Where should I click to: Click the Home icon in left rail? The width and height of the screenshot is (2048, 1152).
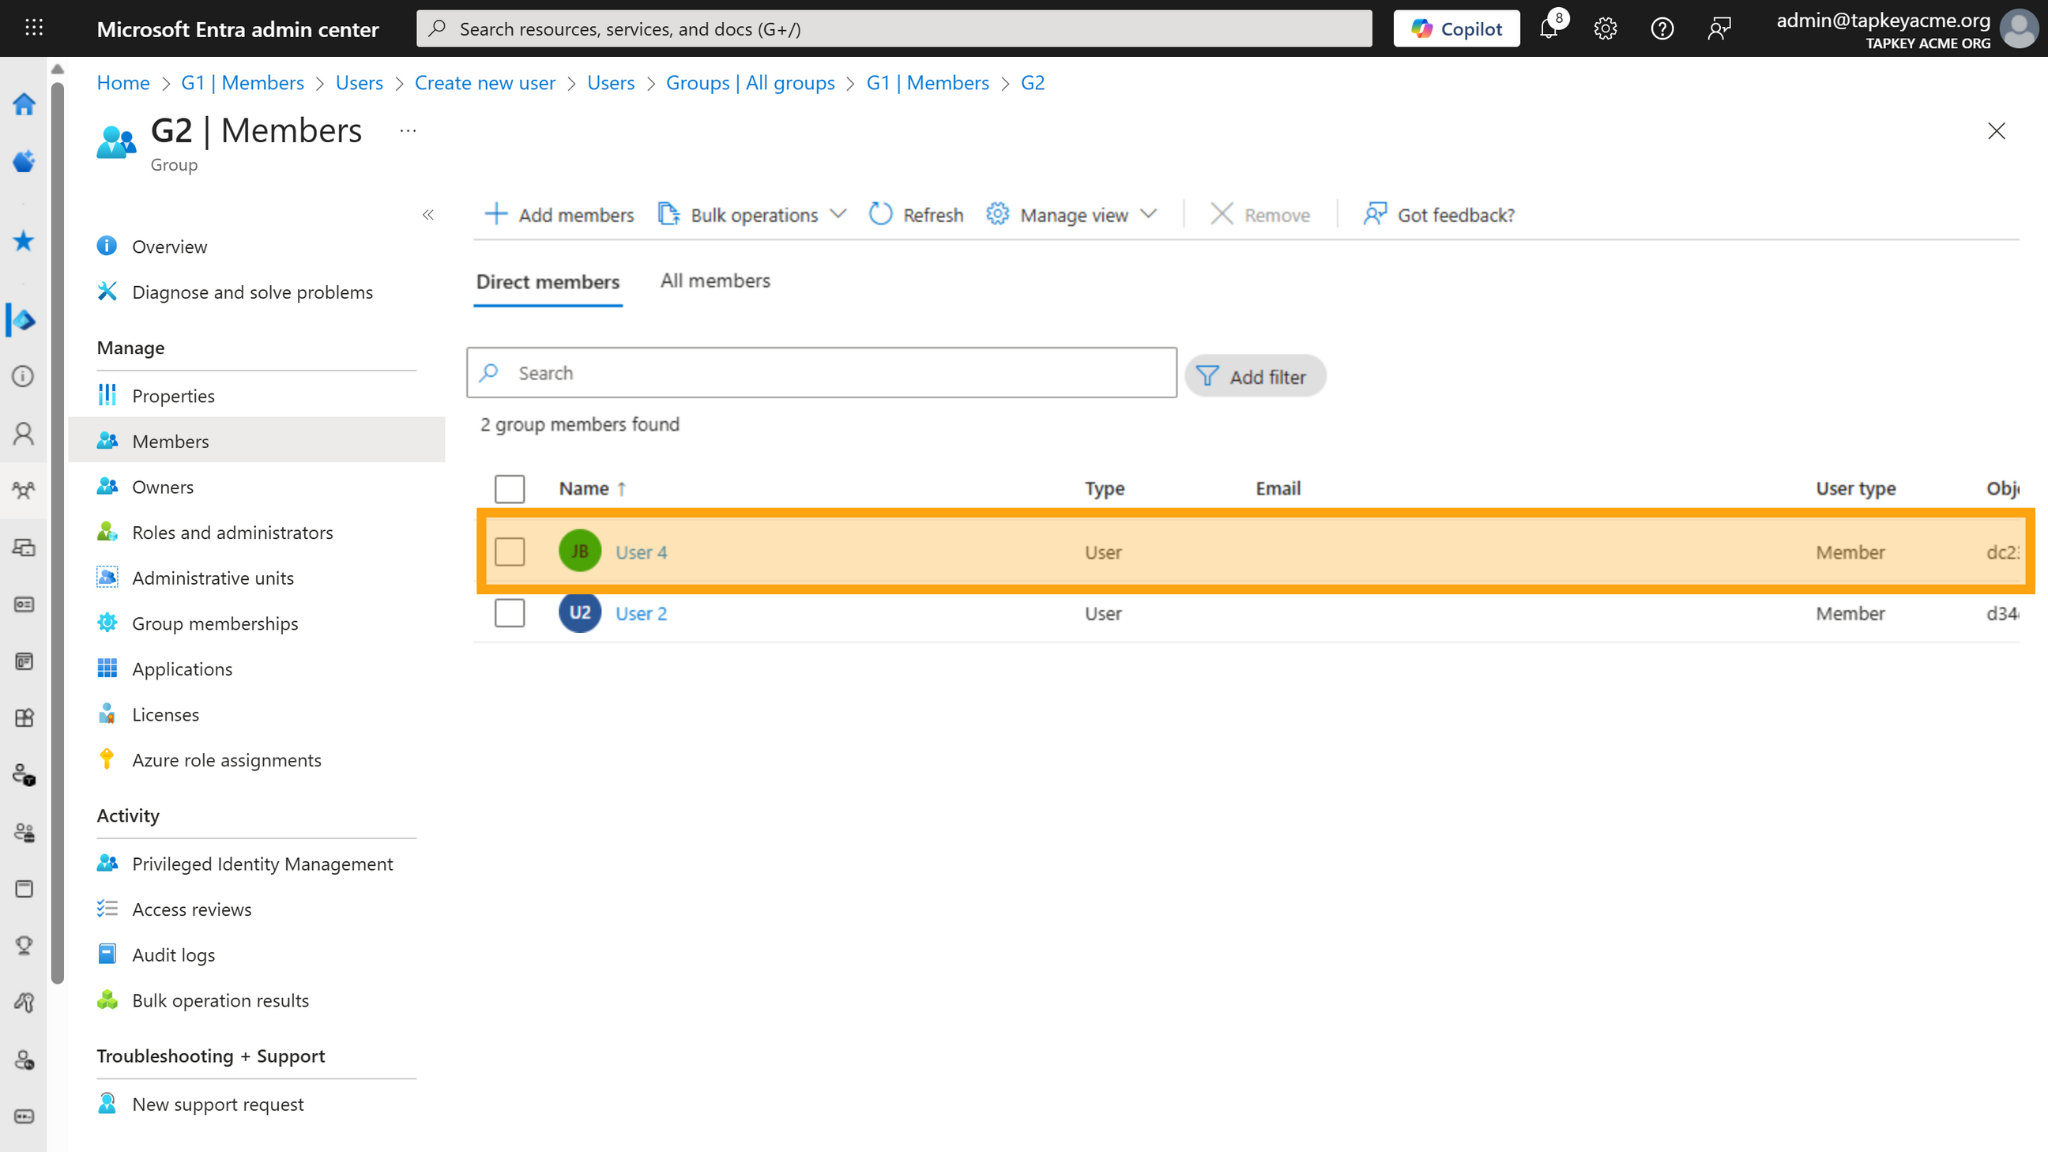click(24, 104)
